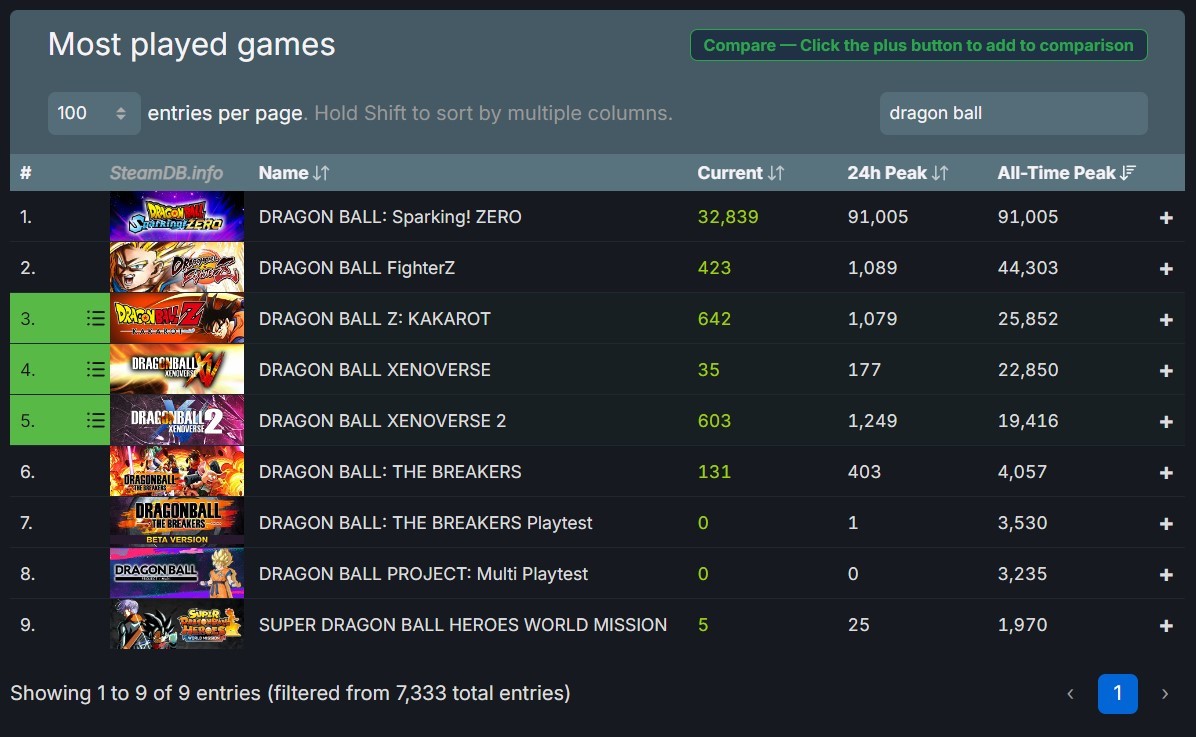
Task: Open DRAGON BALL XENOVERSE thumbnail
Action: point(177,369)
